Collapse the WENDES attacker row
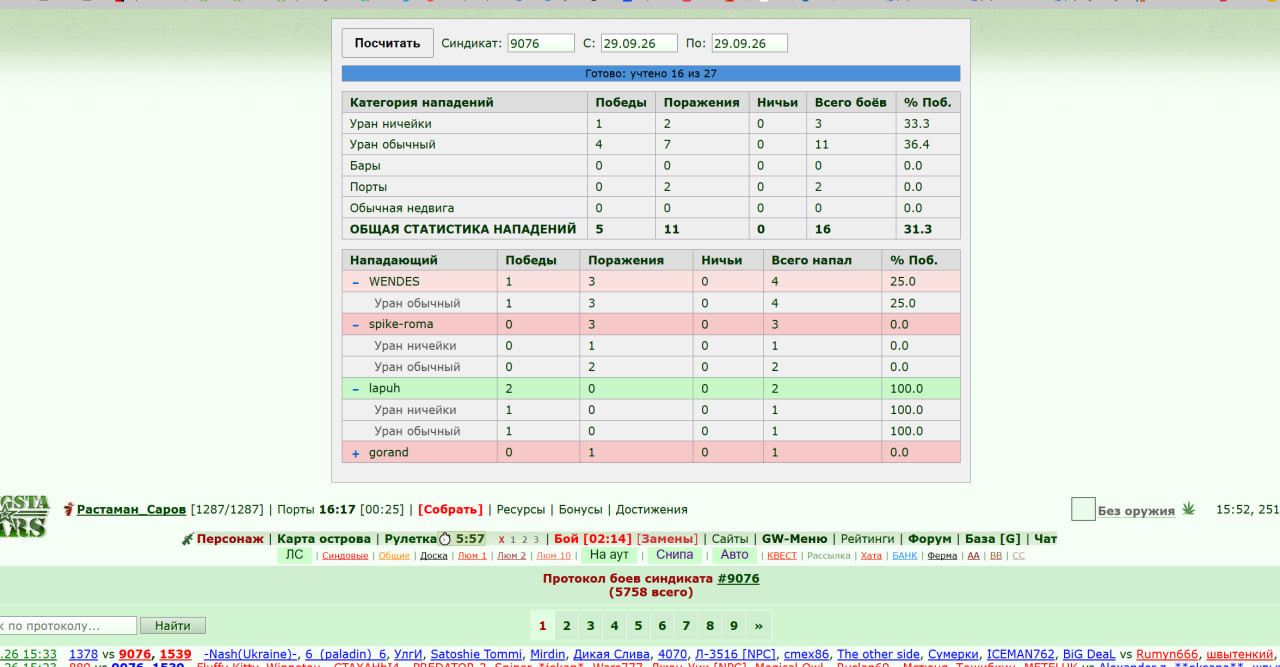Screen dimensions: 1280x667 pyautogui.click(x=355, y=282)
